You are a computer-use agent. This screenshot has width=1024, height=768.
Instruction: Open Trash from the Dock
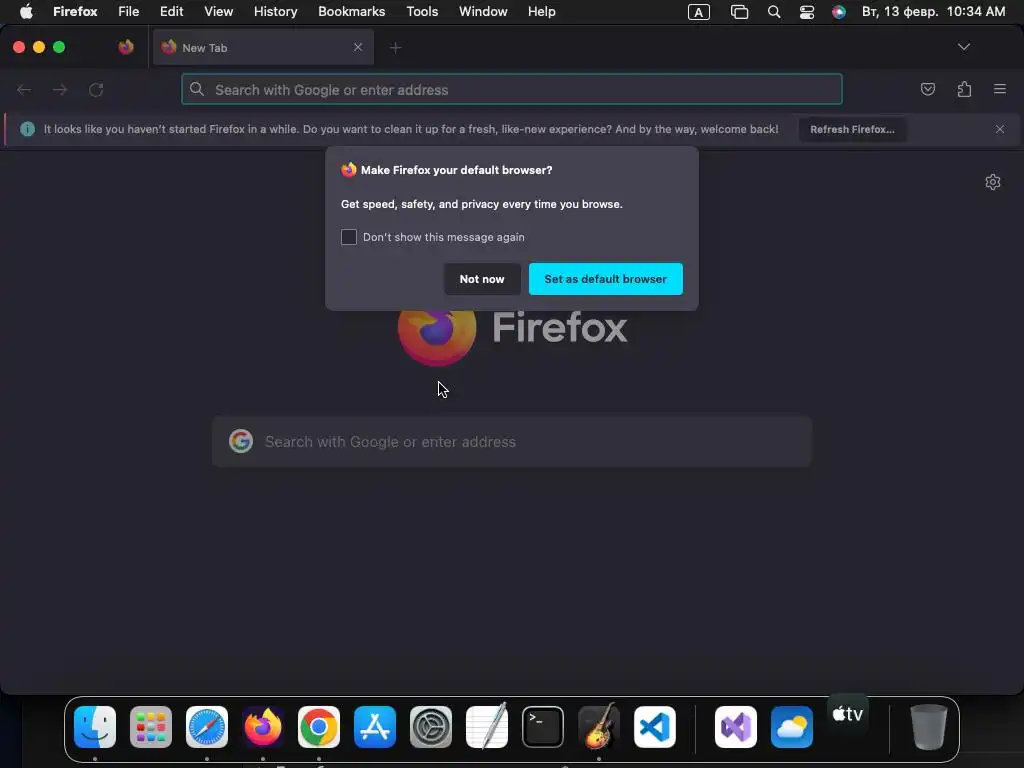tap(928, 727)
